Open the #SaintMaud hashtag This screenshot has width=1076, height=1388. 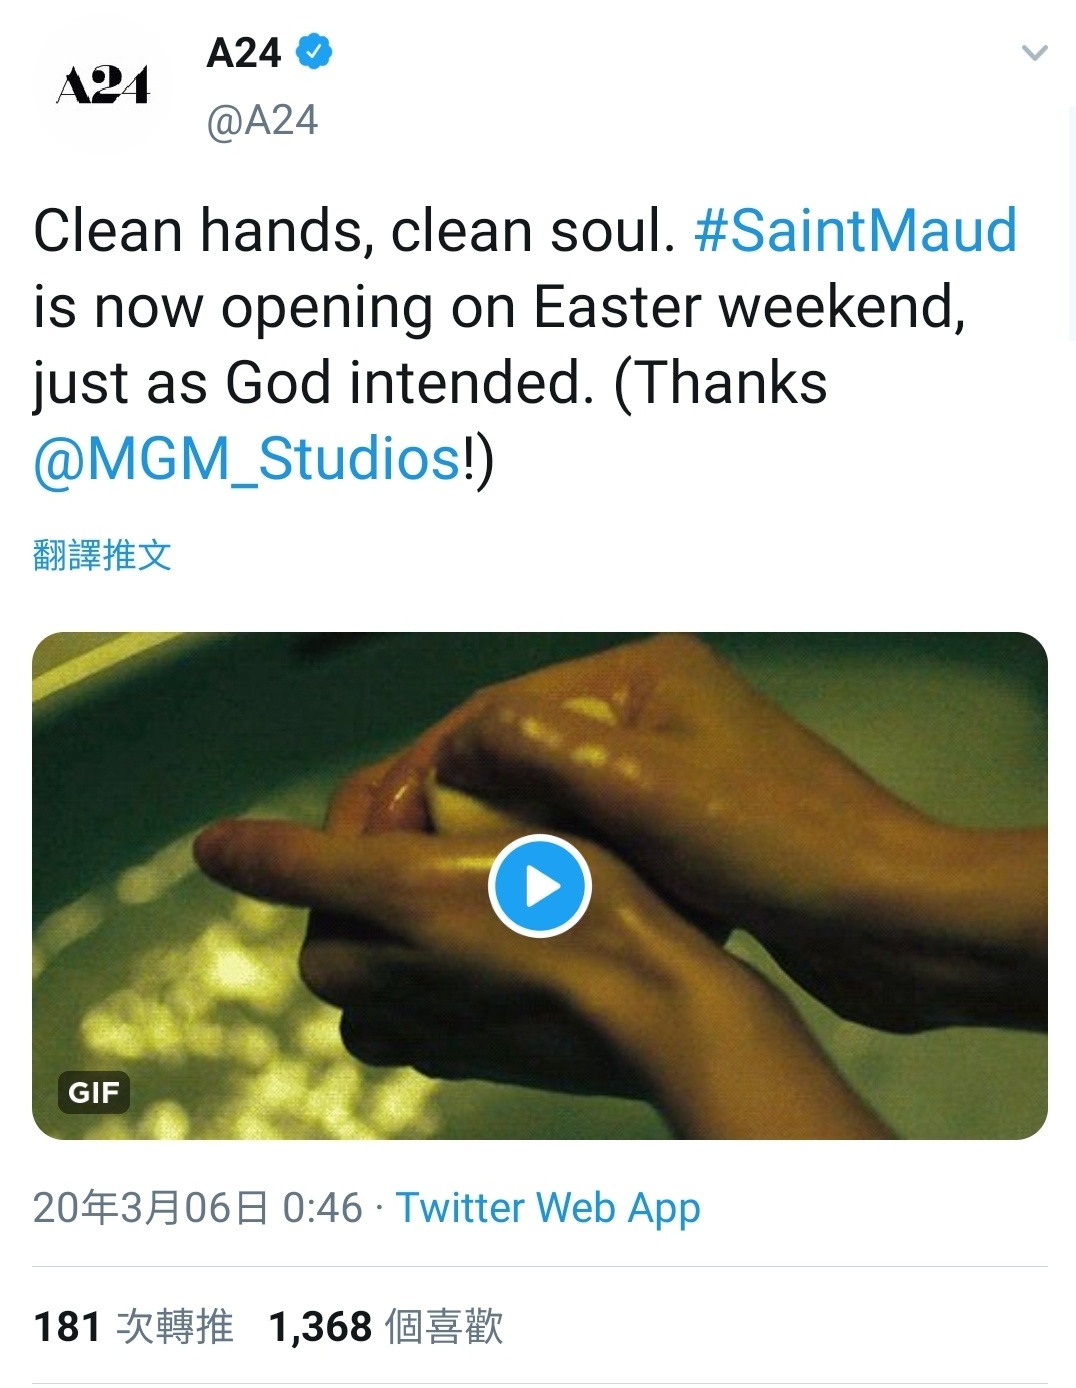tap(856, 230)
